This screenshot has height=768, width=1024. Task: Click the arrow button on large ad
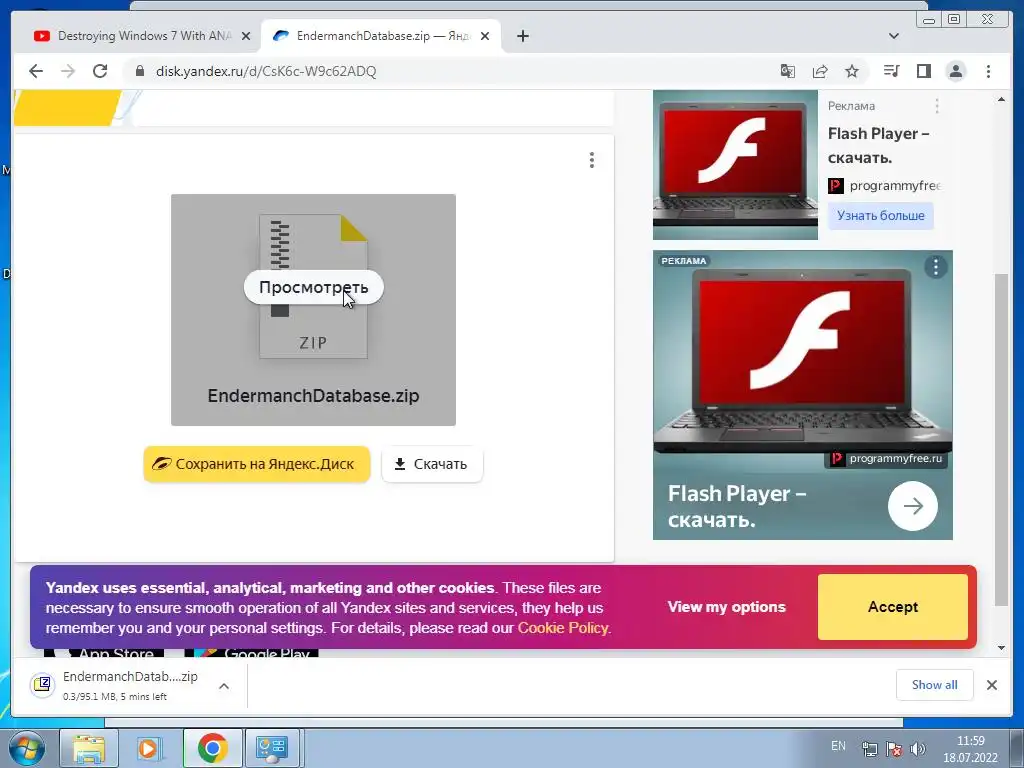click(913, 506)
